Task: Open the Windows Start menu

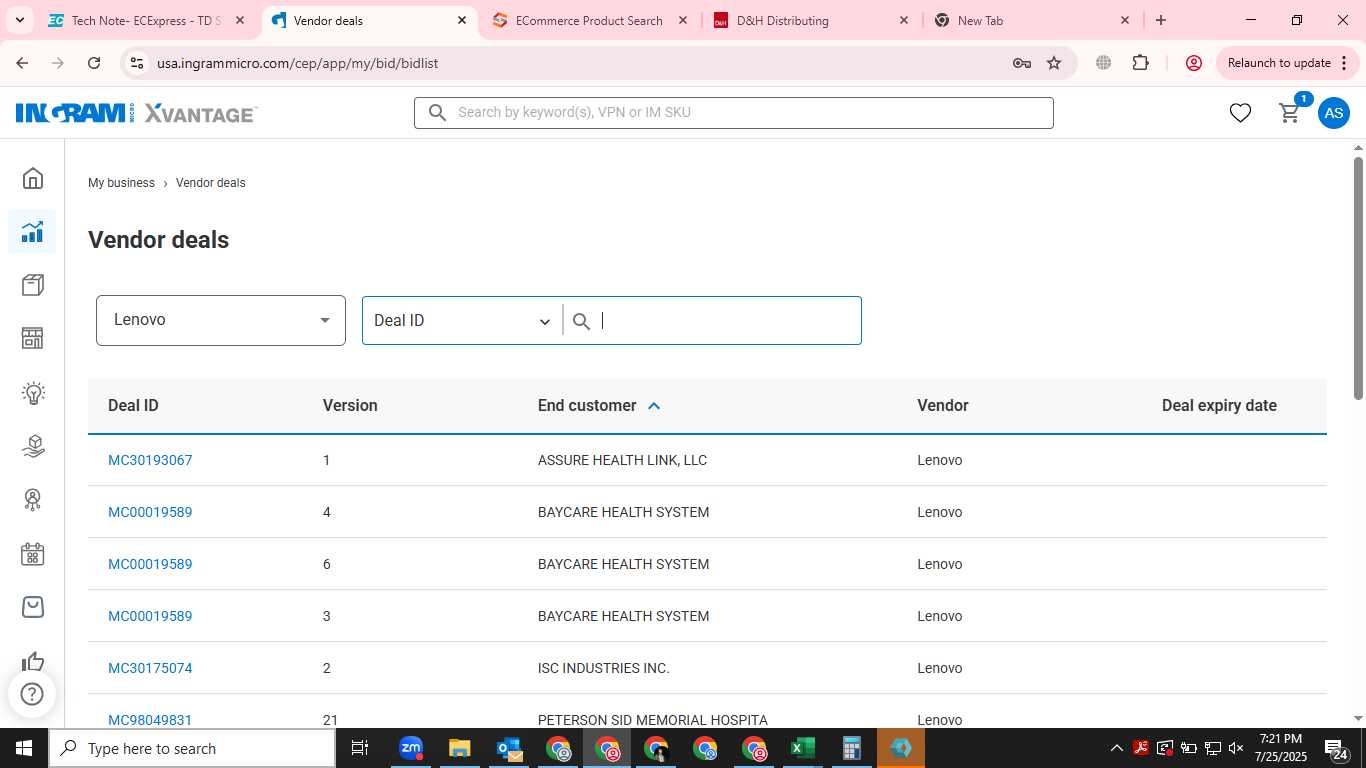Action: click(23, 748)
